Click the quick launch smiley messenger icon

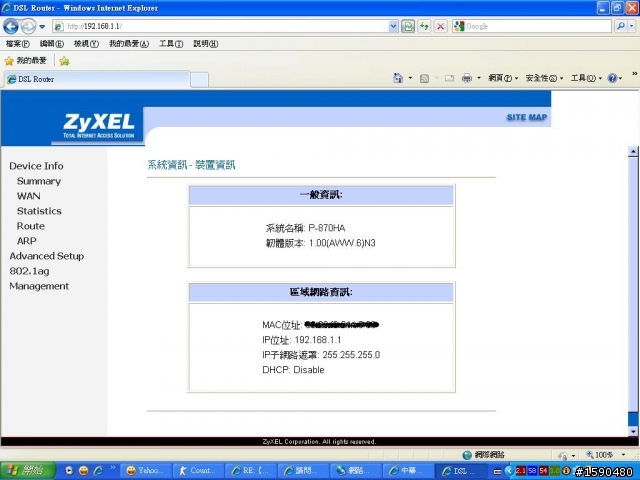click(84, 471)
